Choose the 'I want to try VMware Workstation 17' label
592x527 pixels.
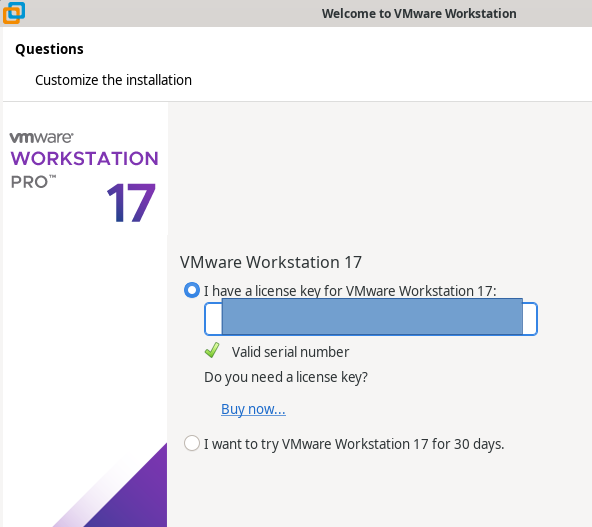[x=354, y=444]
